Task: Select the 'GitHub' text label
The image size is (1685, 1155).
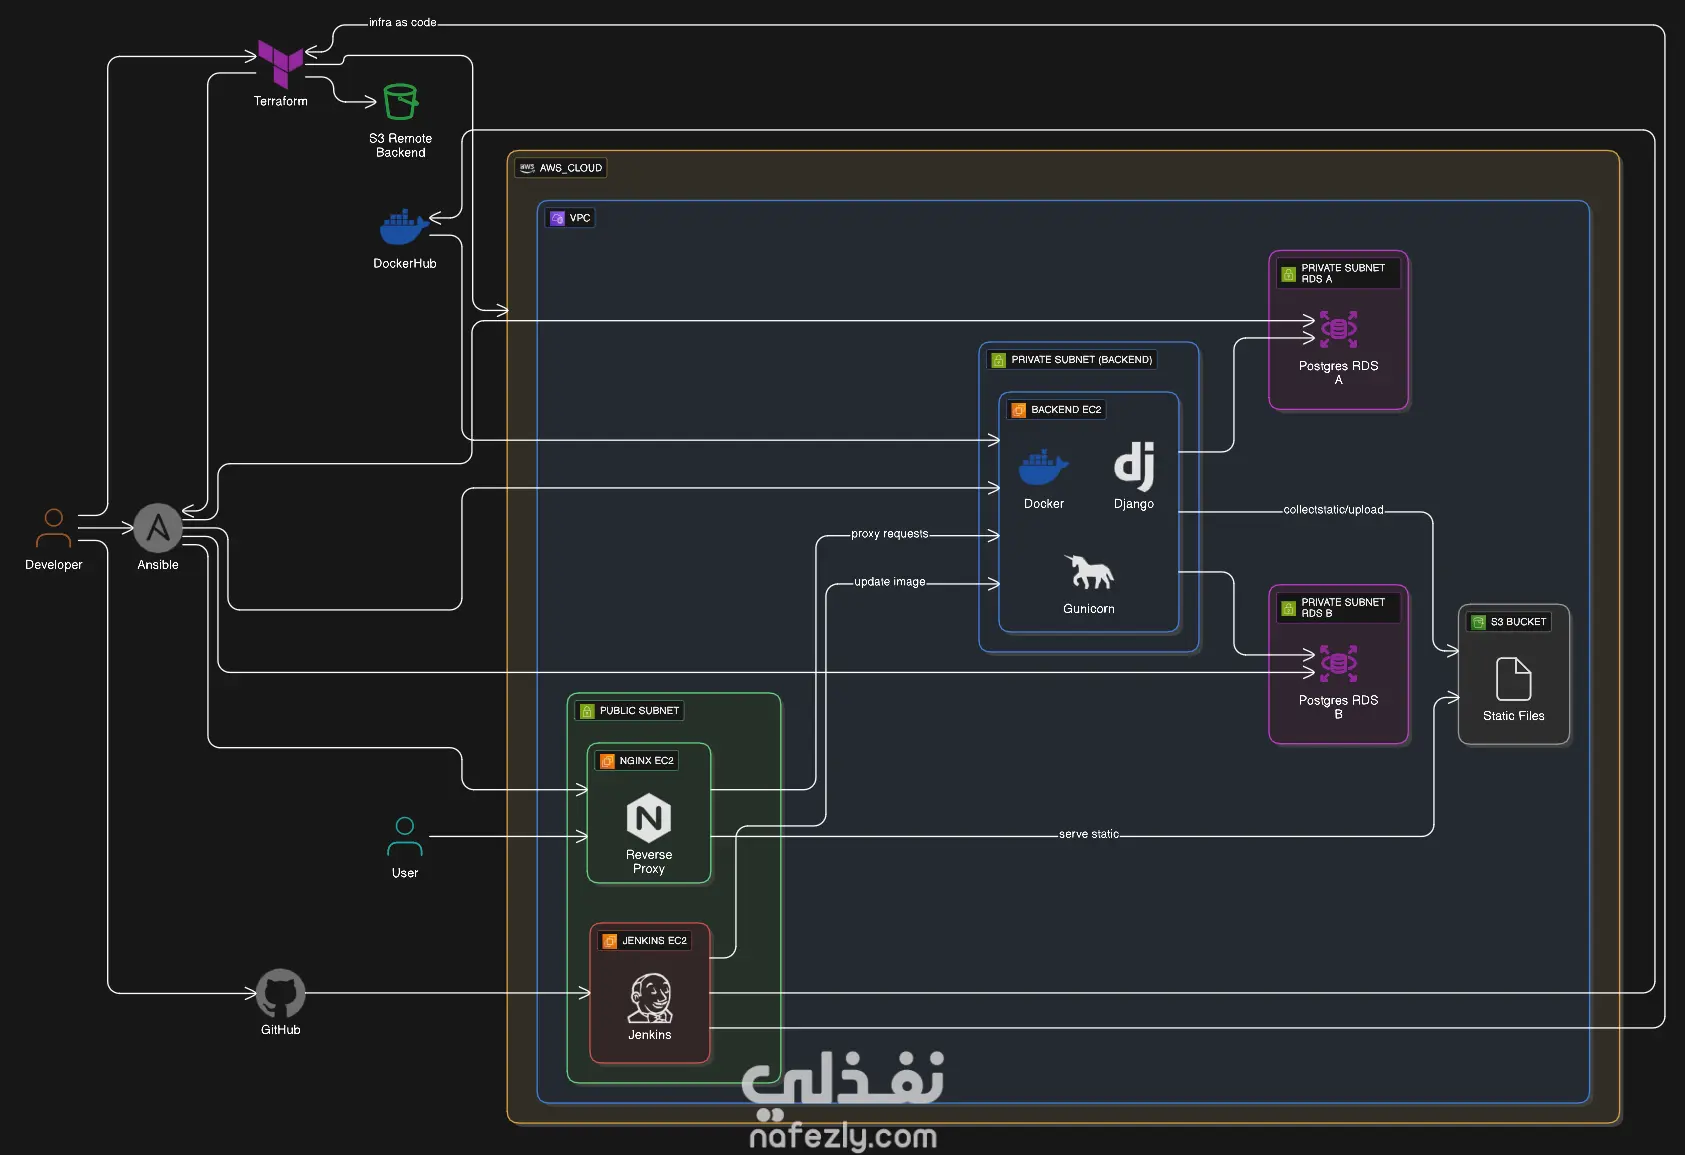Action: coord(281,1030)
